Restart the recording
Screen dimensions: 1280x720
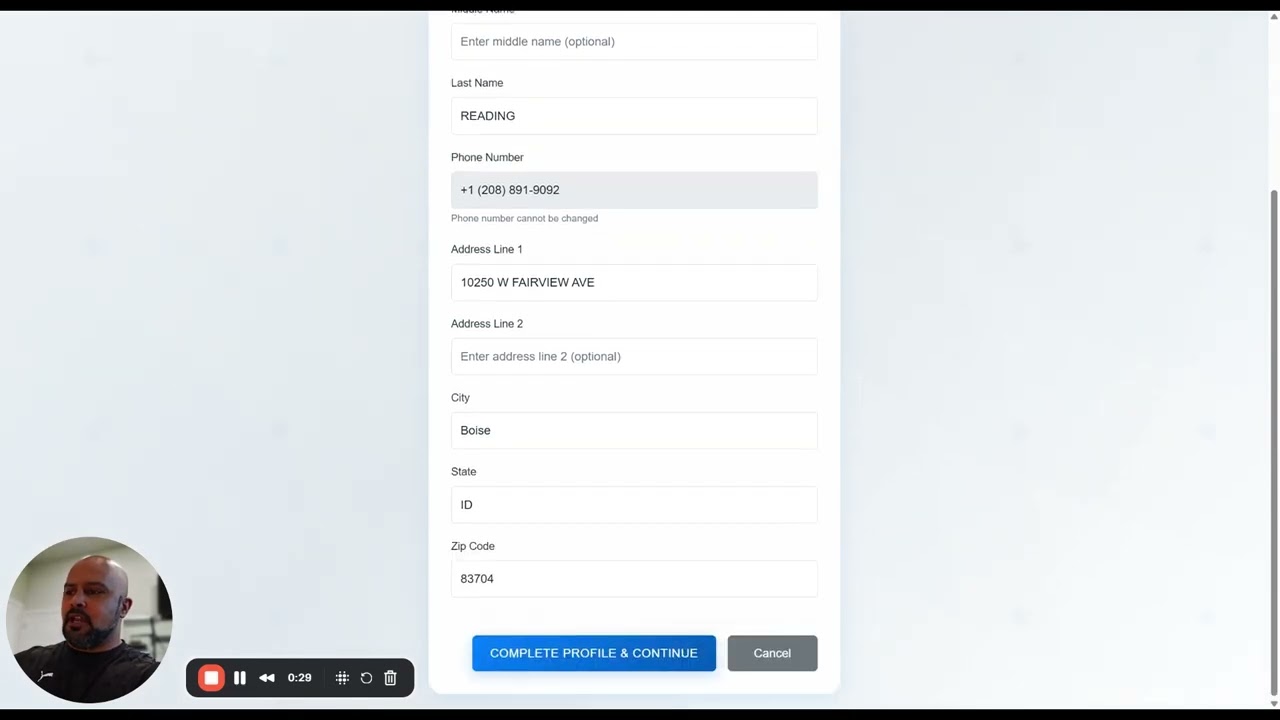point(366,678)
